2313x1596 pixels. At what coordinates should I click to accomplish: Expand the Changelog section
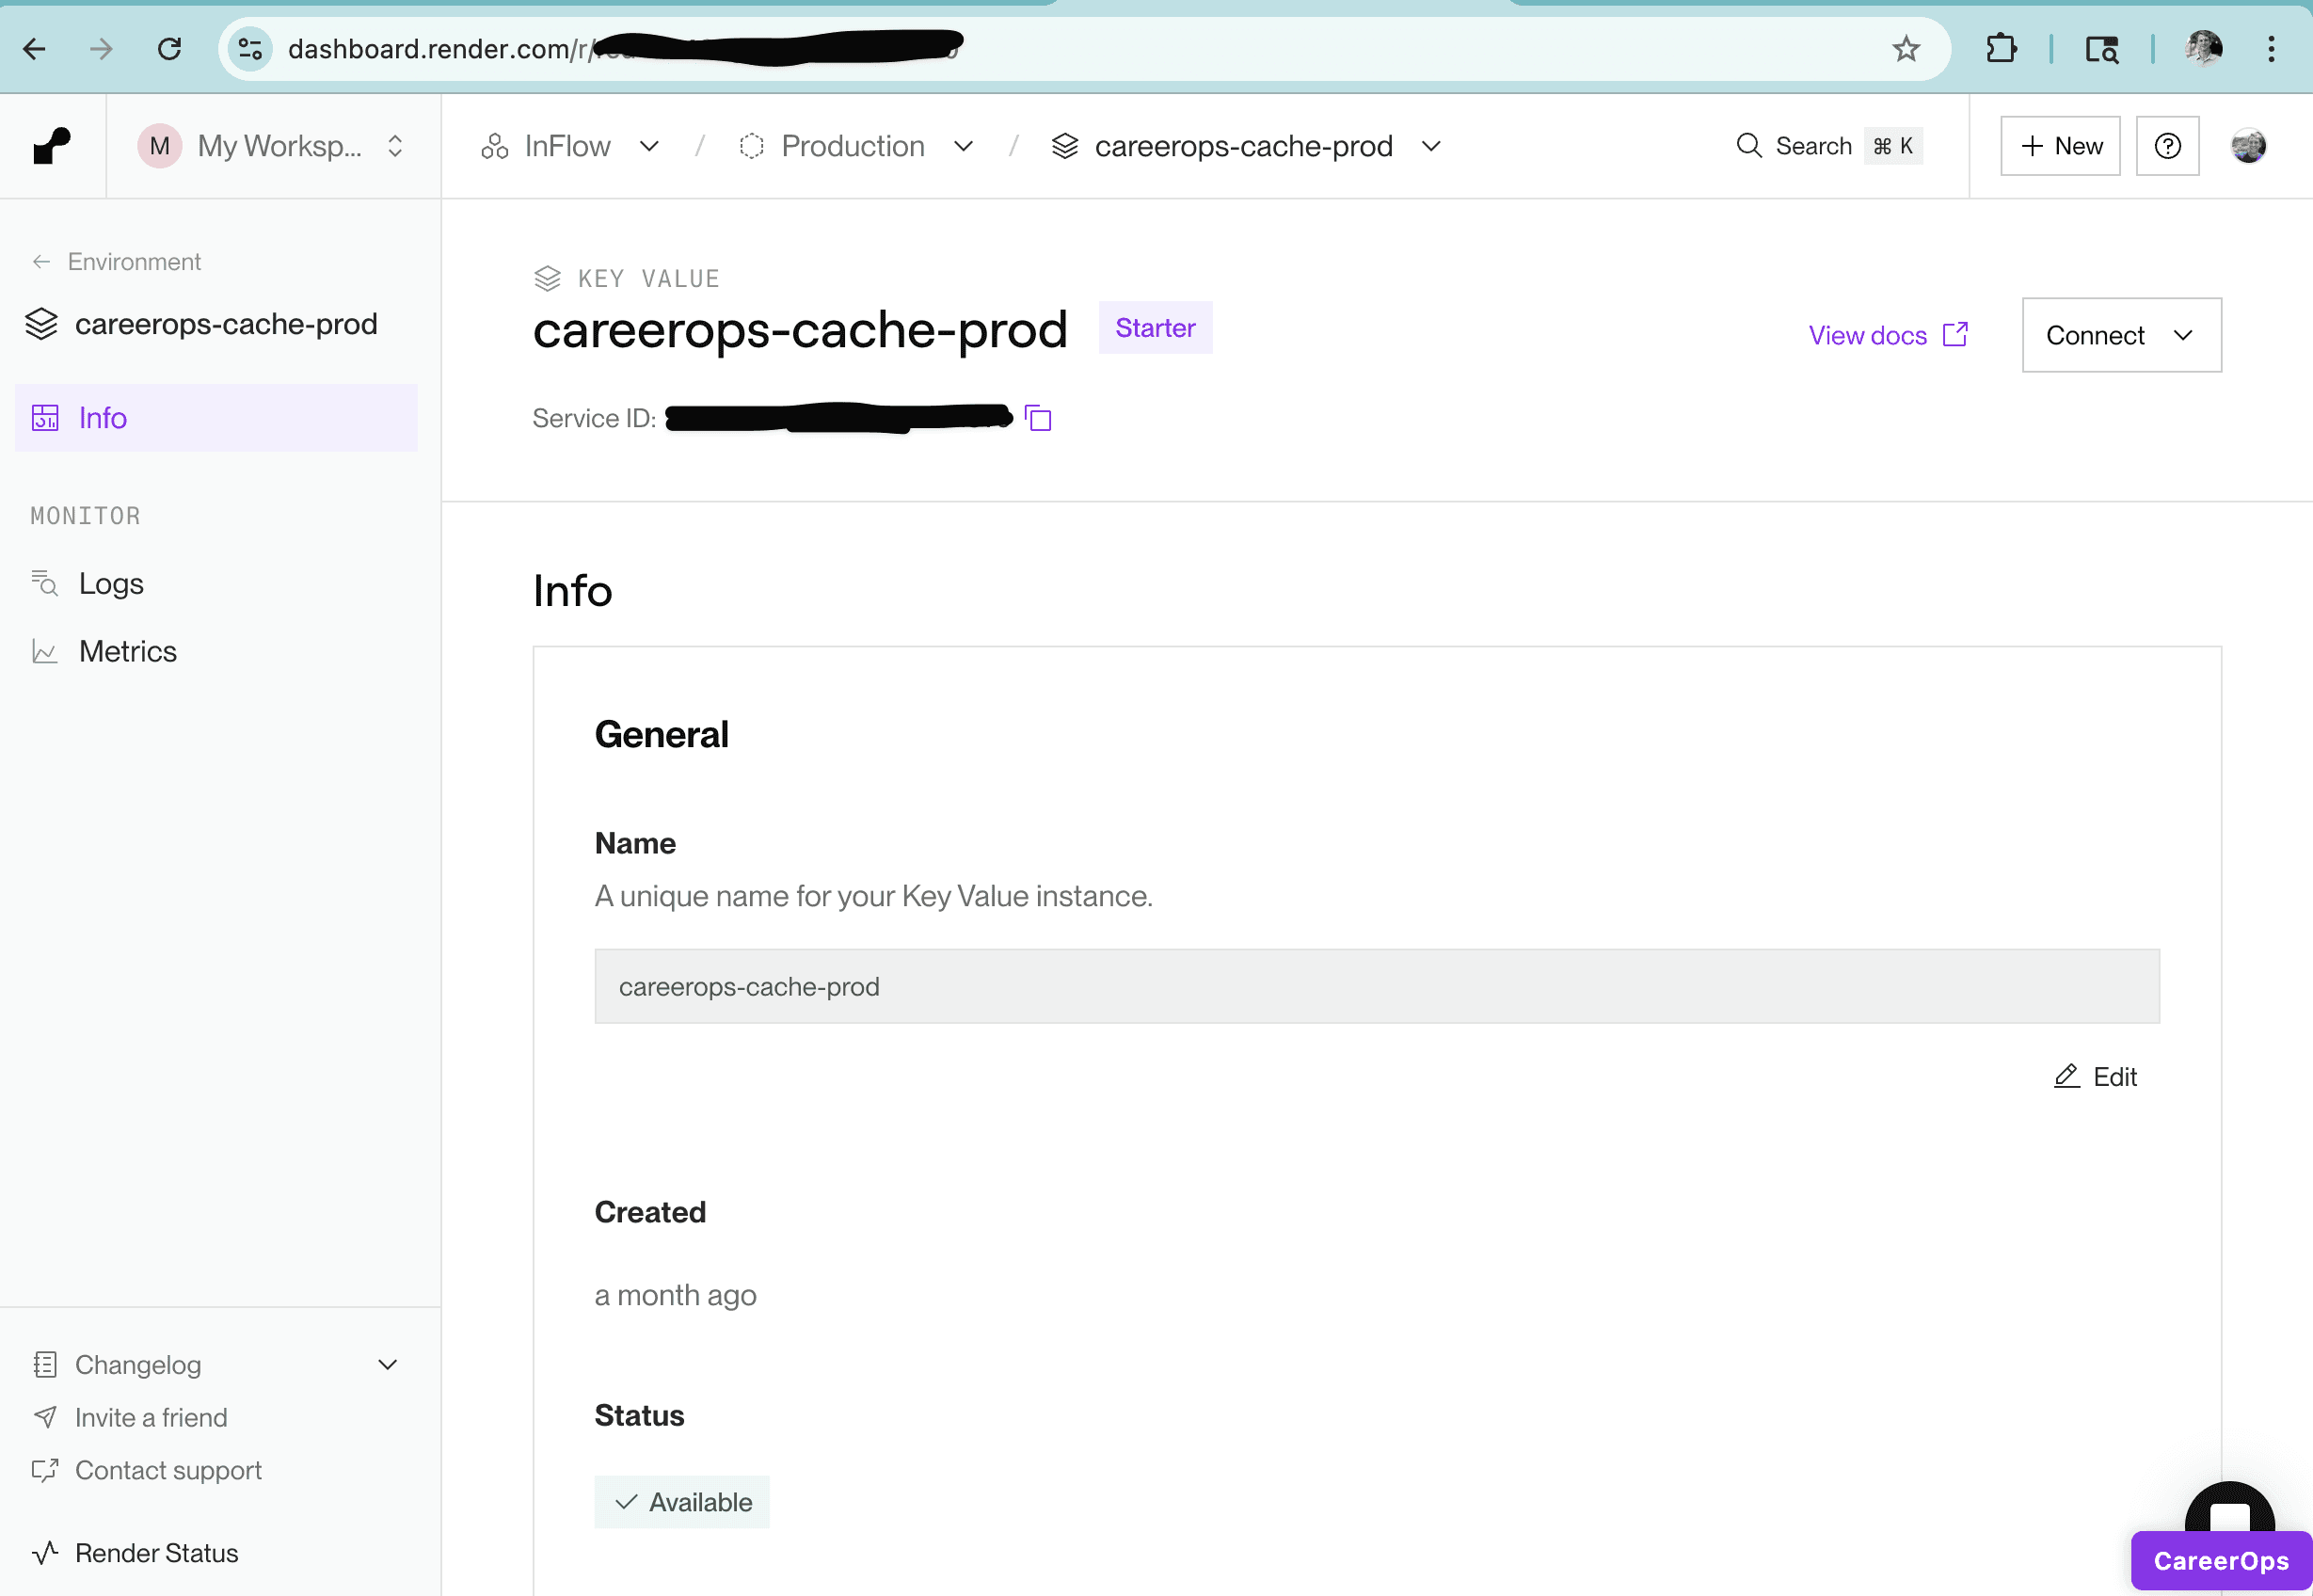[387, 1364]
